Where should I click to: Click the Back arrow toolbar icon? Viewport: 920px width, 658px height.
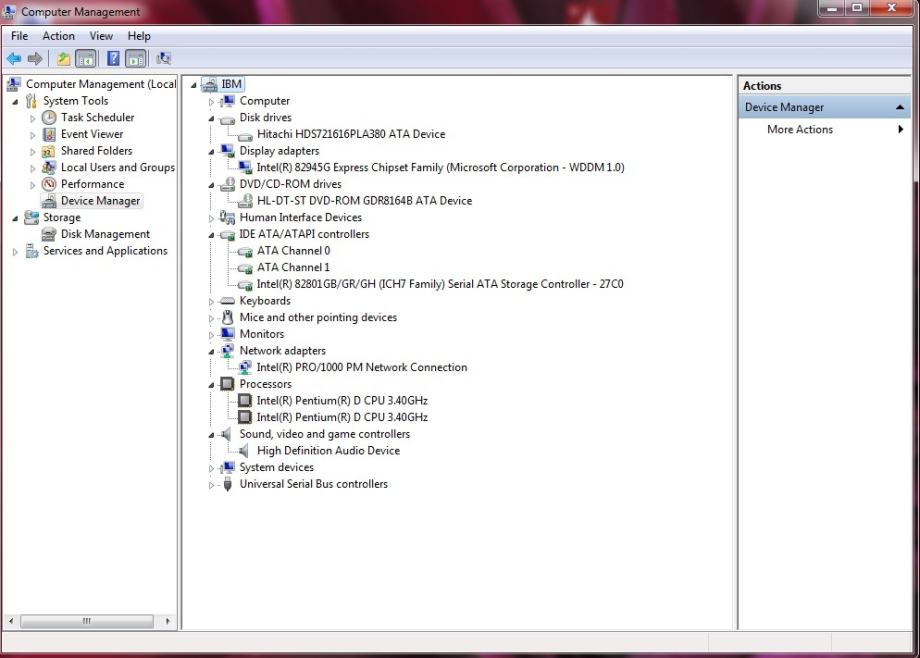pyautogui.click(x=14, y=58)
